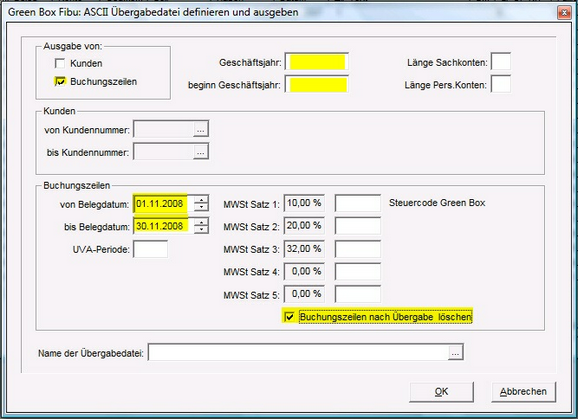Close the Green Box Fibu dialog
The height and width of the screenshot is (419, 578).
pos(564,13)
